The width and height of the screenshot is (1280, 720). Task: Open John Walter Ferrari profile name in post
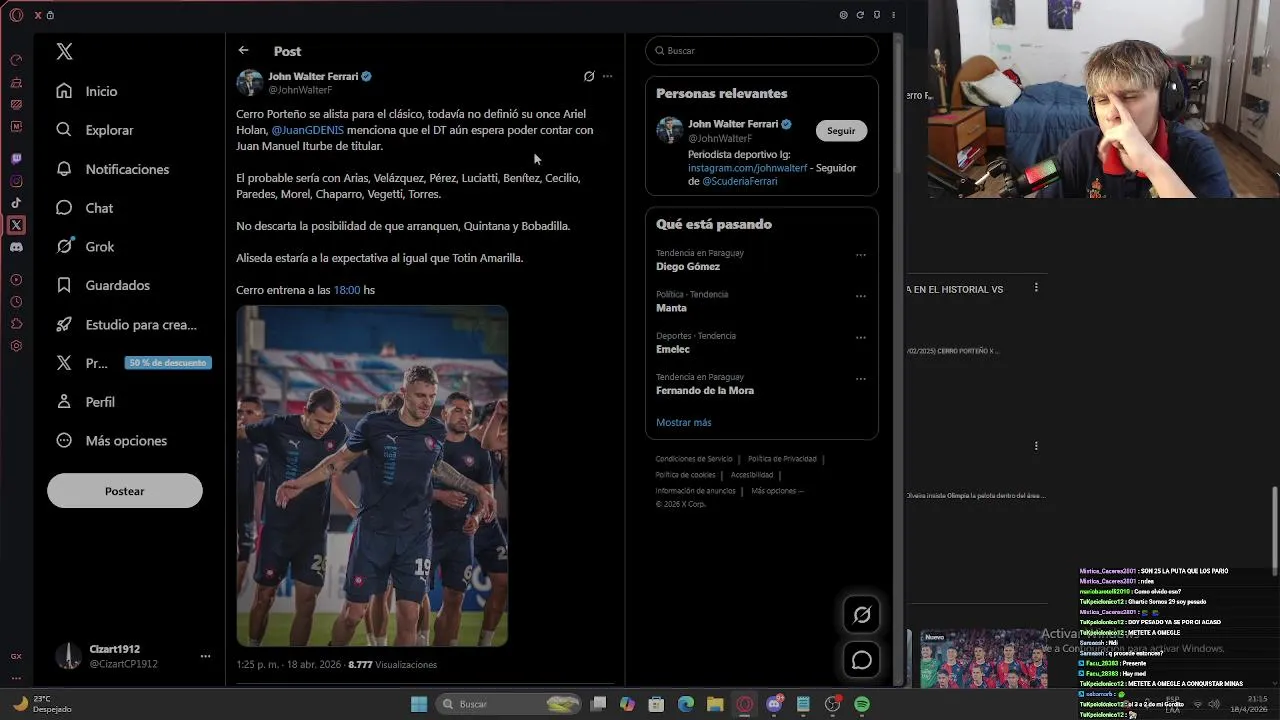click(313, 76)
